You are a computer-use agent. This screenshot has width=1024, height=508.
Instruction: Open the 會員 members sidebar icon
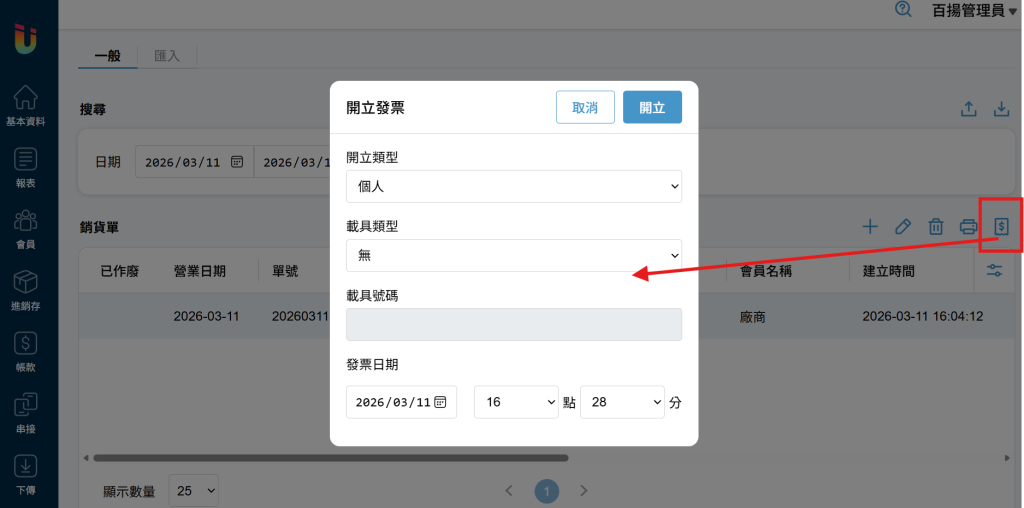pos(26,228)
